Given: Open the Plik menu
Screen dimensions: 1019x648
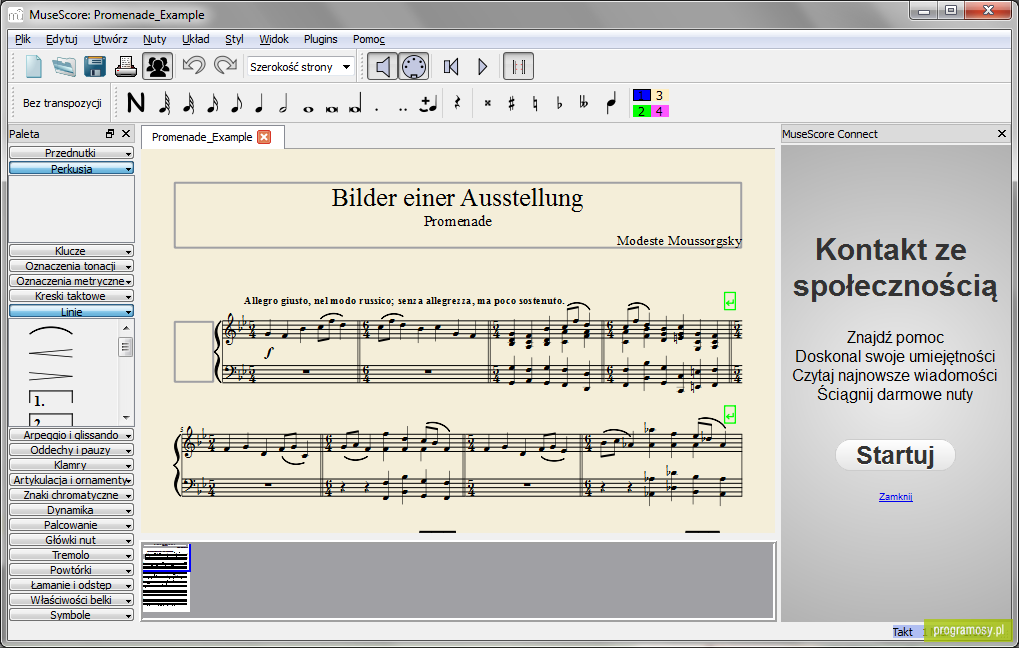Looking at the screenshot, I should tap(23, 39).
